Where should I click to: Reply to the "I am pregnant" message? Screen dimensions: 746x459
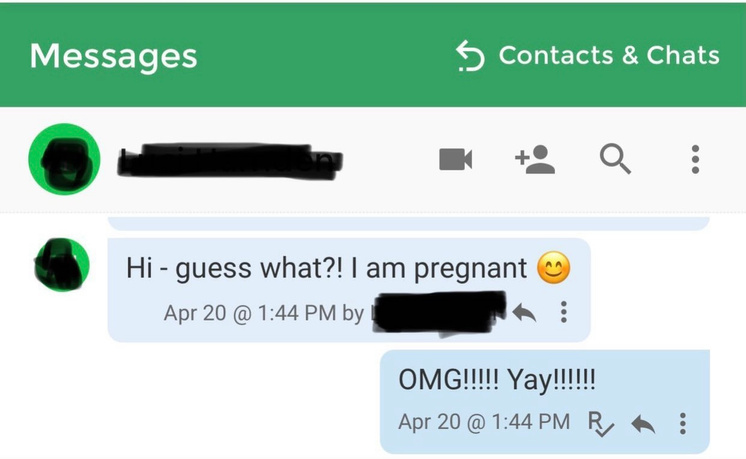[x=524, y=313]
